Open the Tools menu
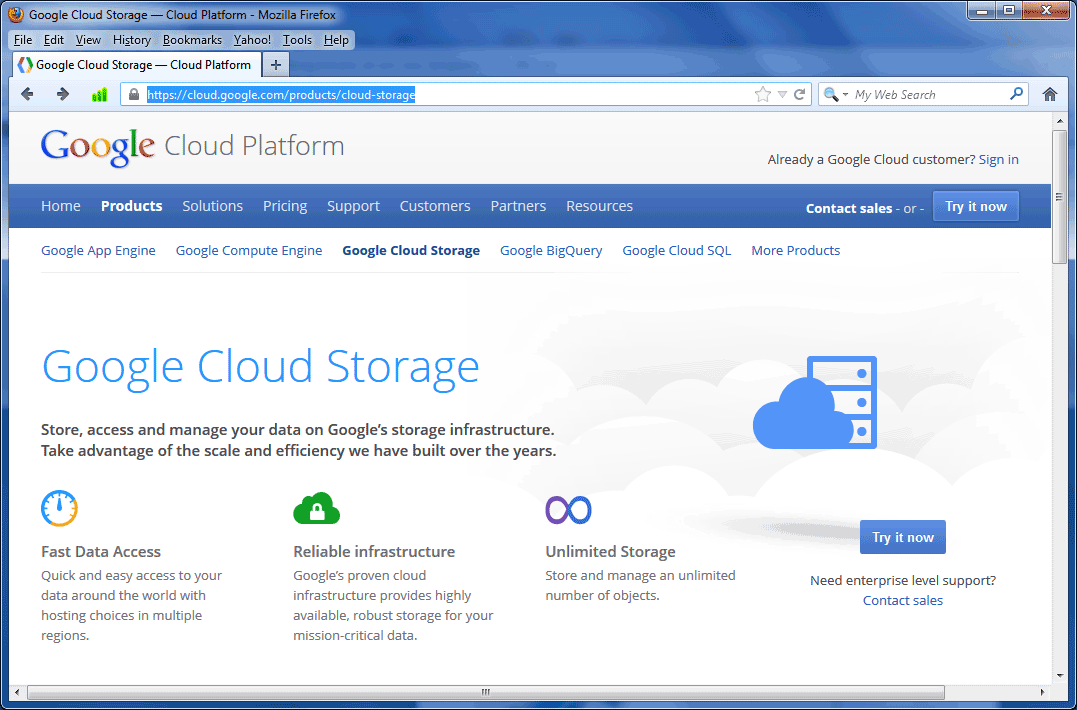Image resolution: width=1077 pixels, height=710 pixels. point(297,40)
